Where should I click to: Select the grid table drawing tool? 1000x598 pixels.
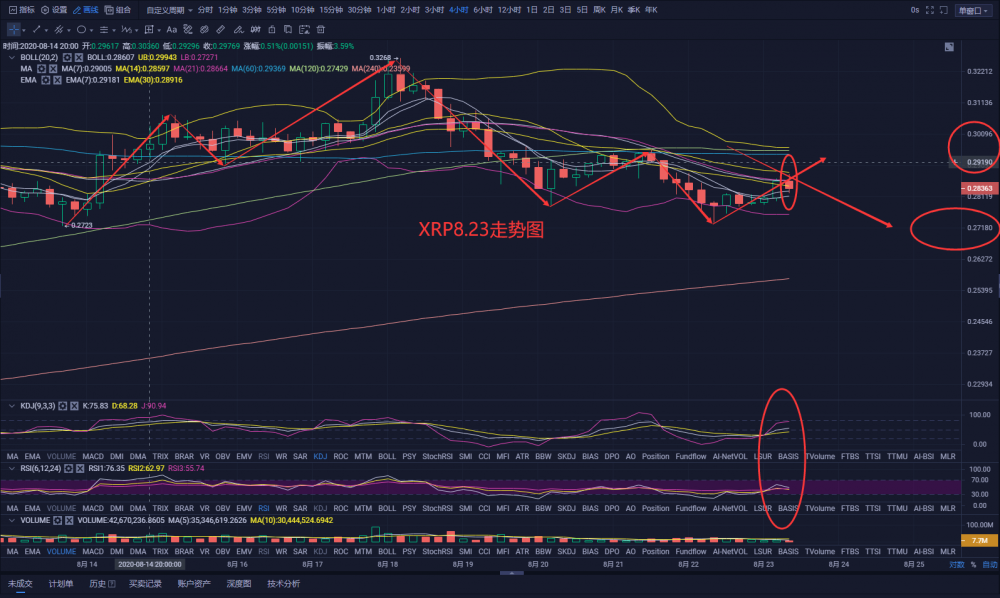(x=149, y=29)
